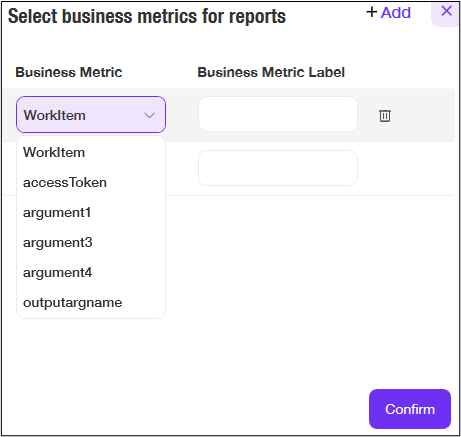Click the grey first row area right of the trash icon
This screenshot has width=461, height=437.
pyautogui.click(x=423, y=115)
